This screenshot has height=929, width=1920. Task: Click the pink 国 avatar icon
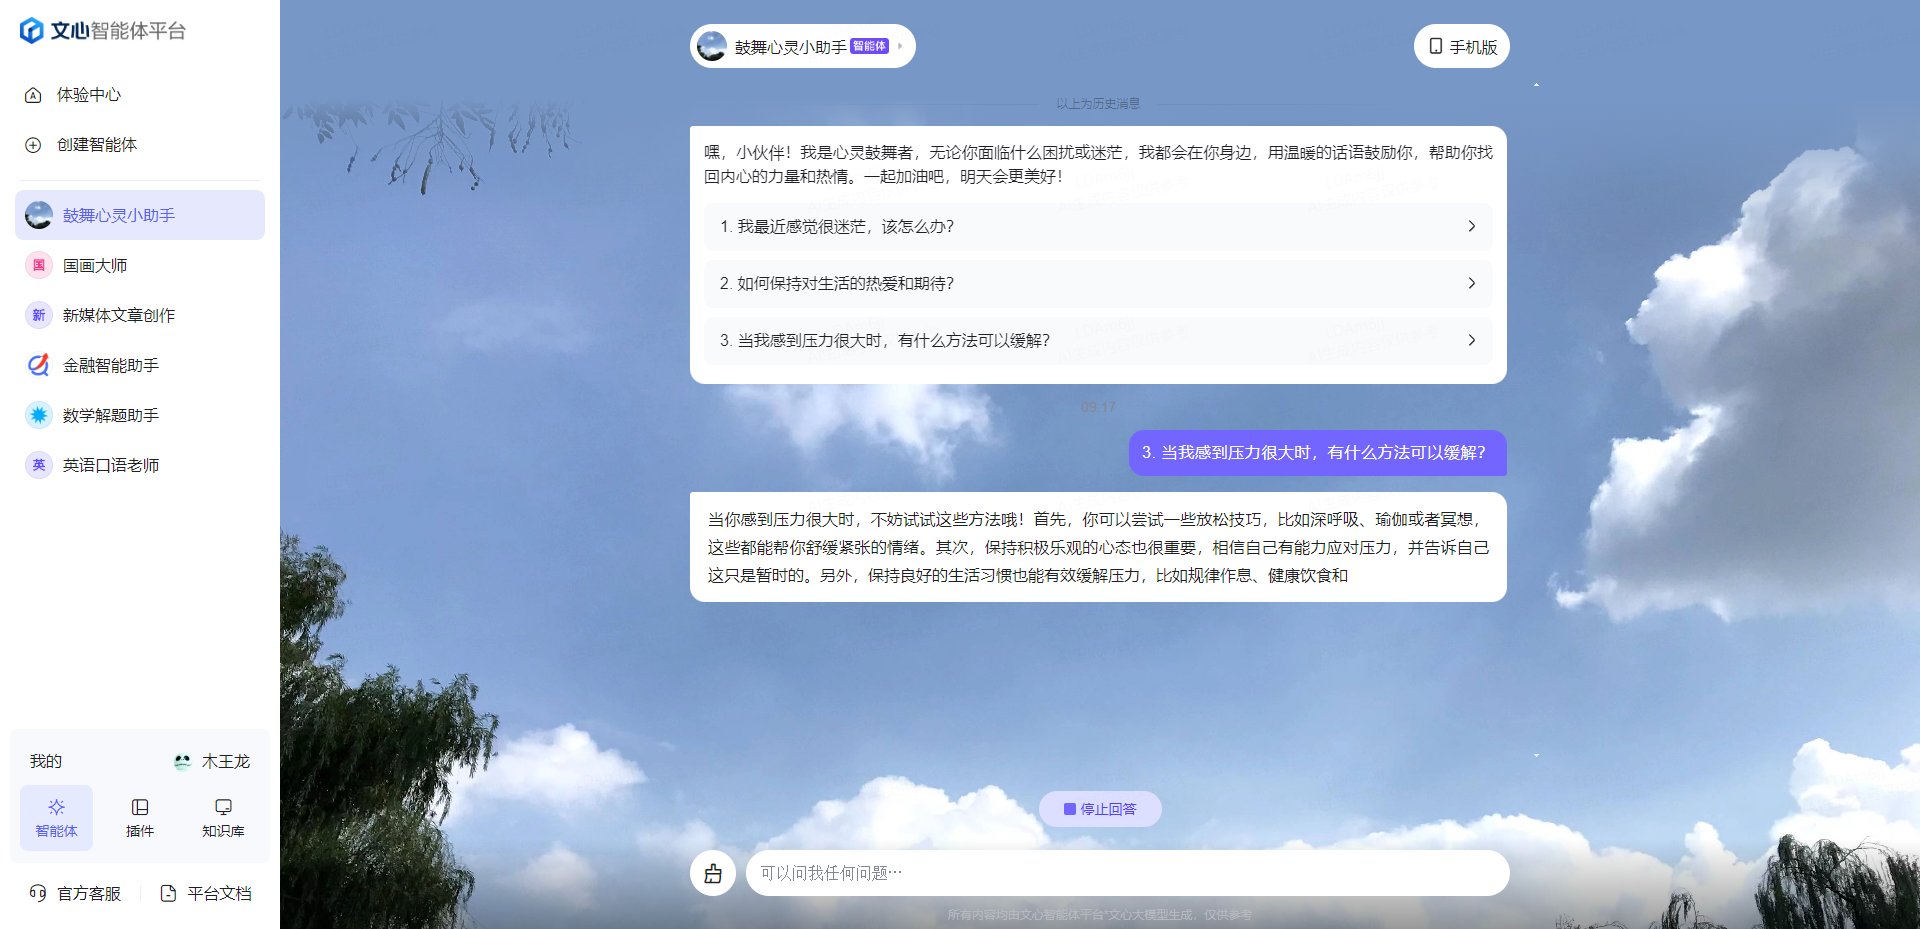39,265
